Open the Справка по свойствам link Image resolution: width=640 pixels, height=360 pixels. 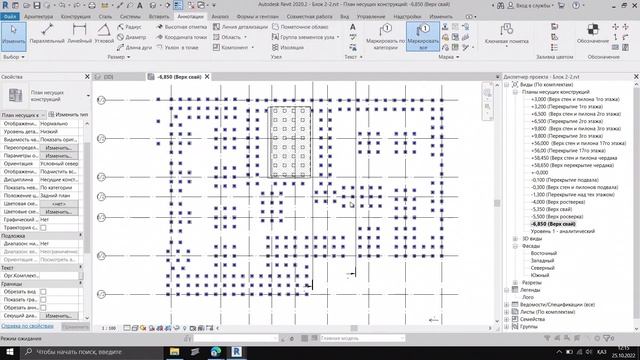point(27,326)
